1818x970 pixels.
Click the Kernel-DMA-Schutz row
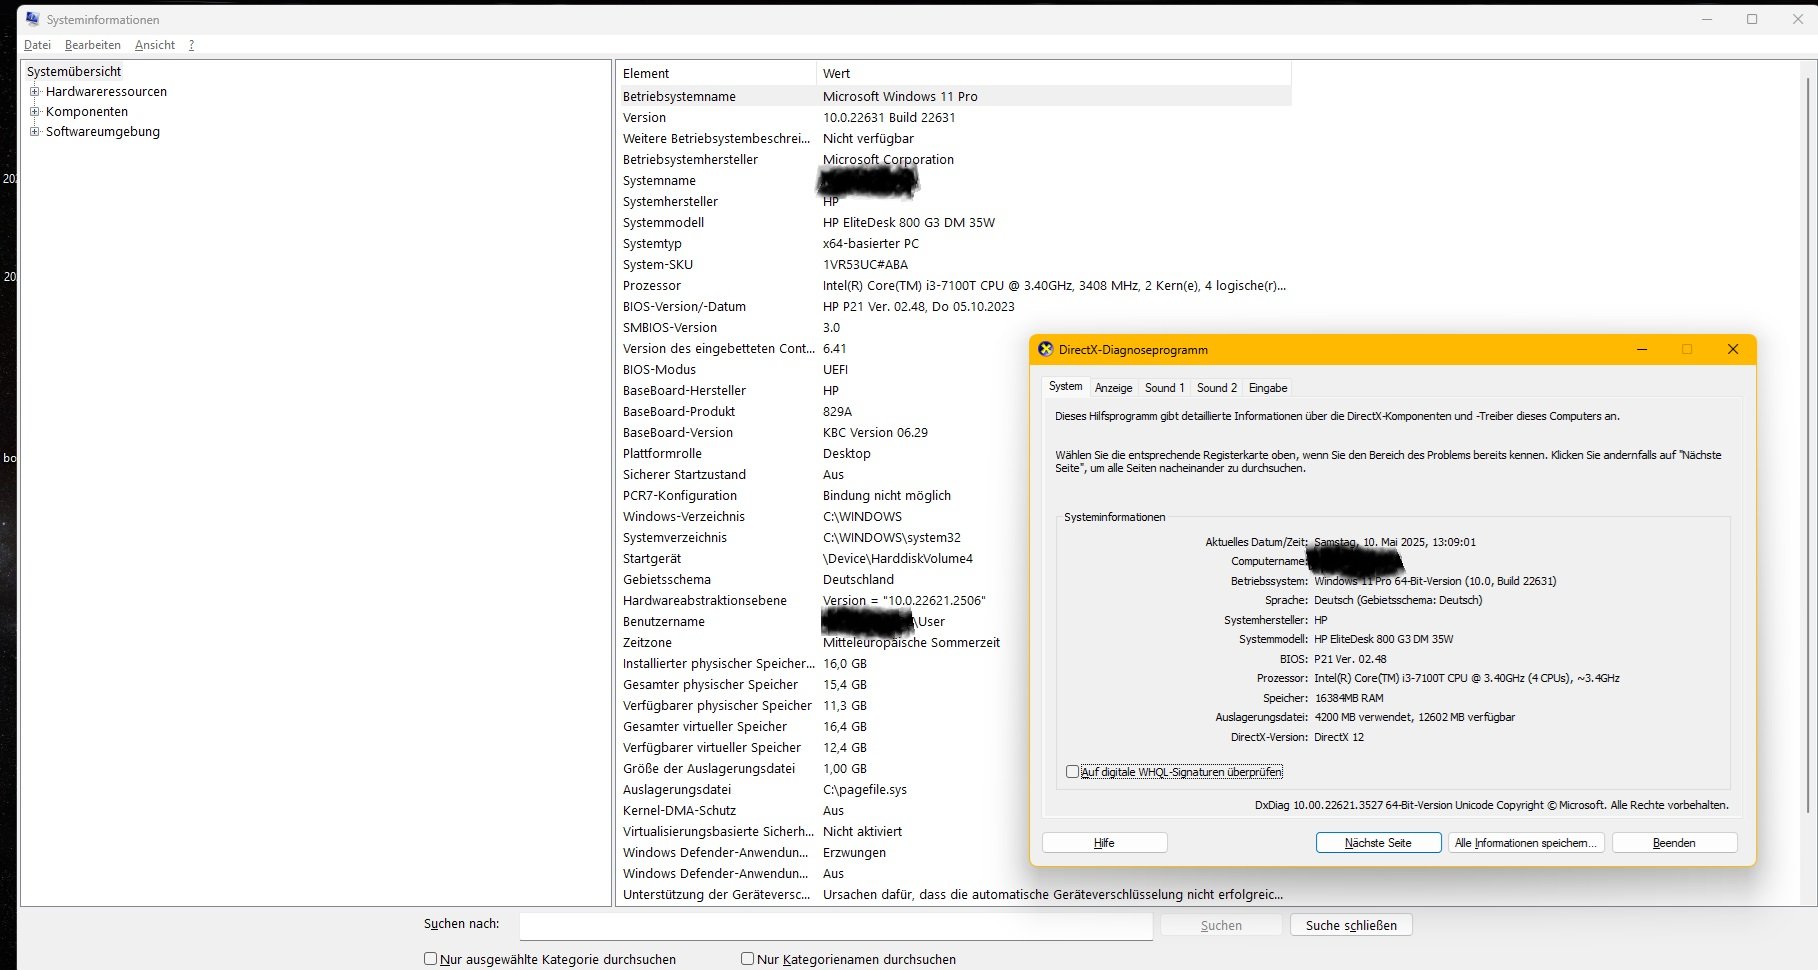(x=823, y=810)
